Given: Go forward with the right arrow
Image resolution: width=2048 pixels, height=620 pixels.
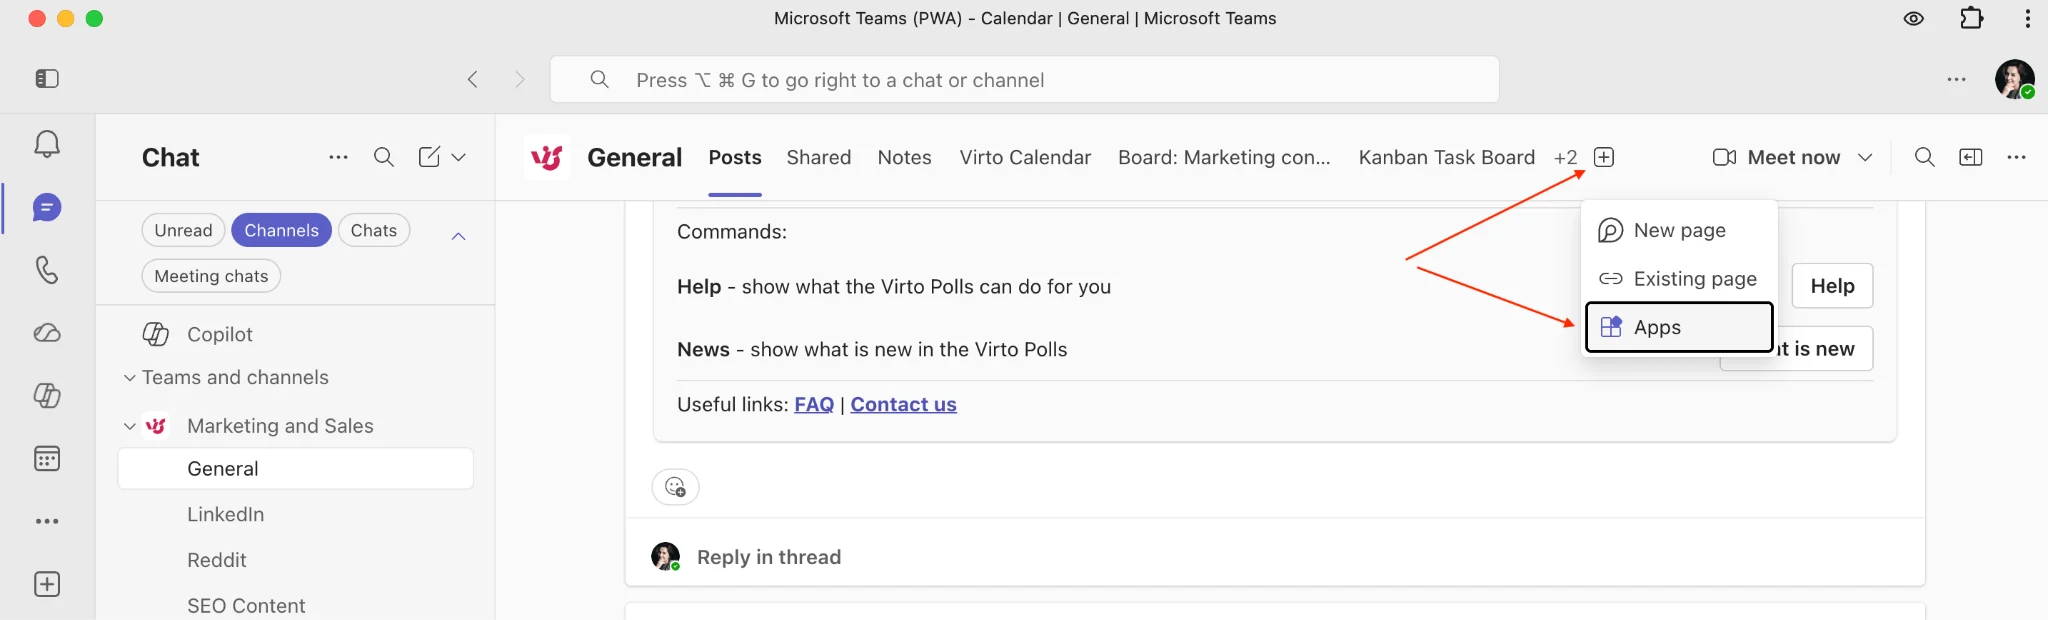Looking at the screenshot, I should [x=519, y=79].
